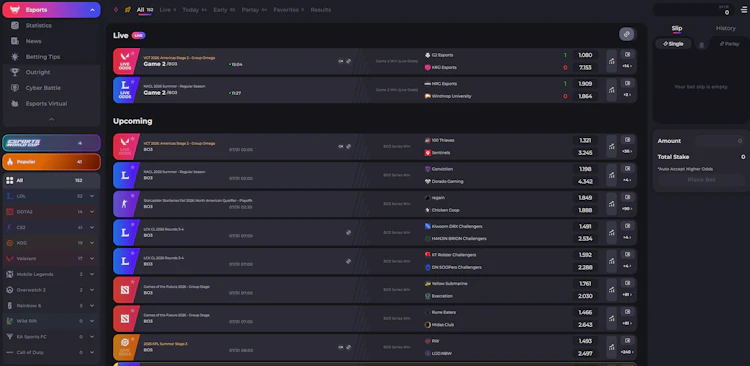Switch to the History tab in bet slip
The image size is (750, 366).
(725, 28)
